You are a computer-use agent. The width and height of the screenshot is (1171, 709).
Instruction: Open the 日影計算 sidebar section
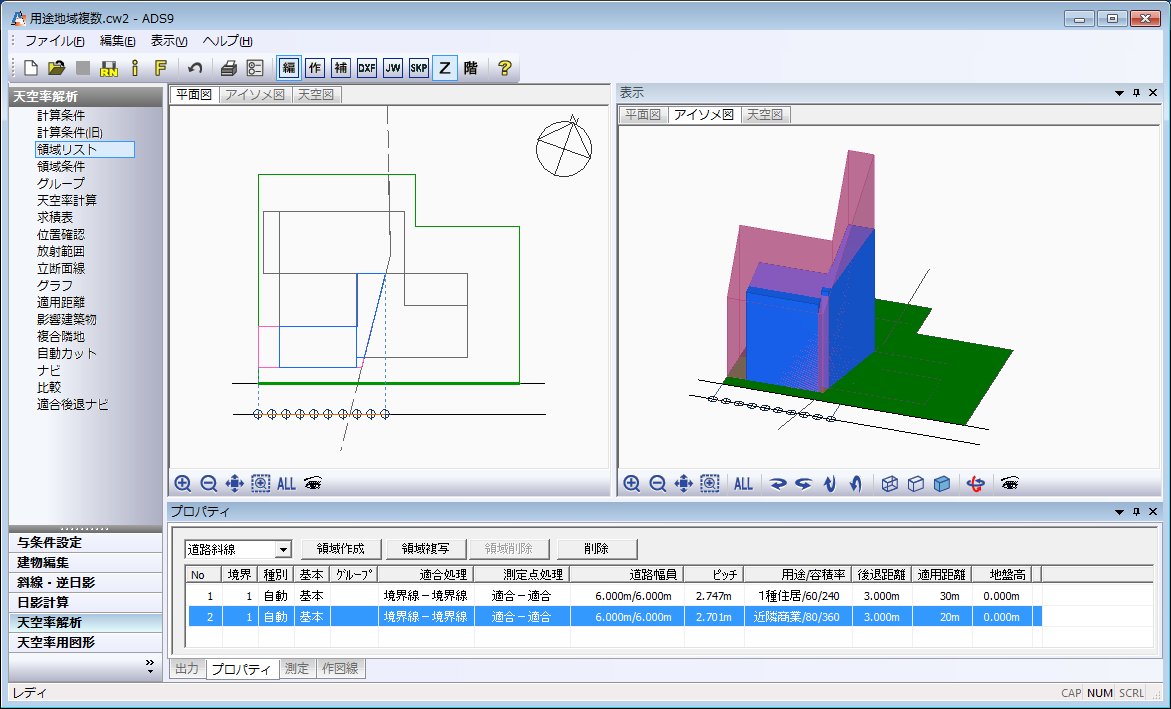tap(85, 602)
